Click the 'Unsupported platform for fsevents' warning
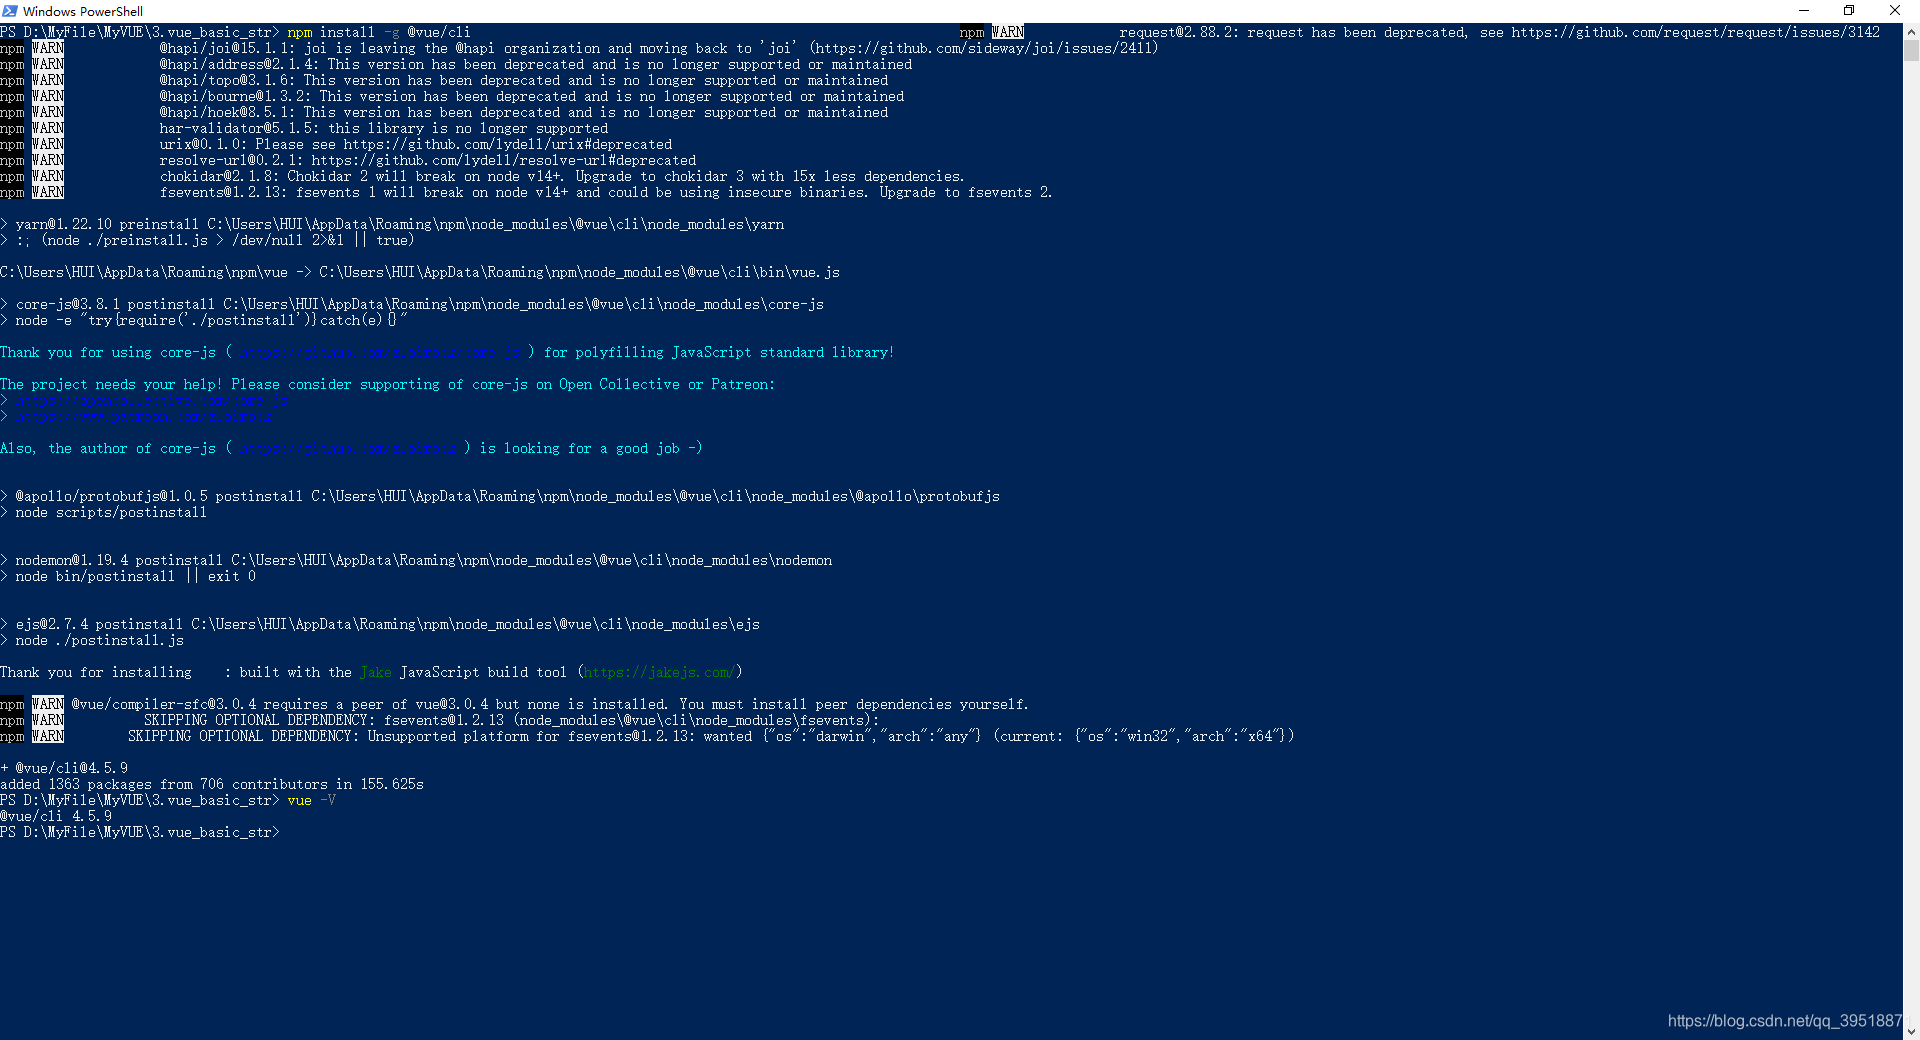This screenshot has width=1920, height=1040. 647,736
